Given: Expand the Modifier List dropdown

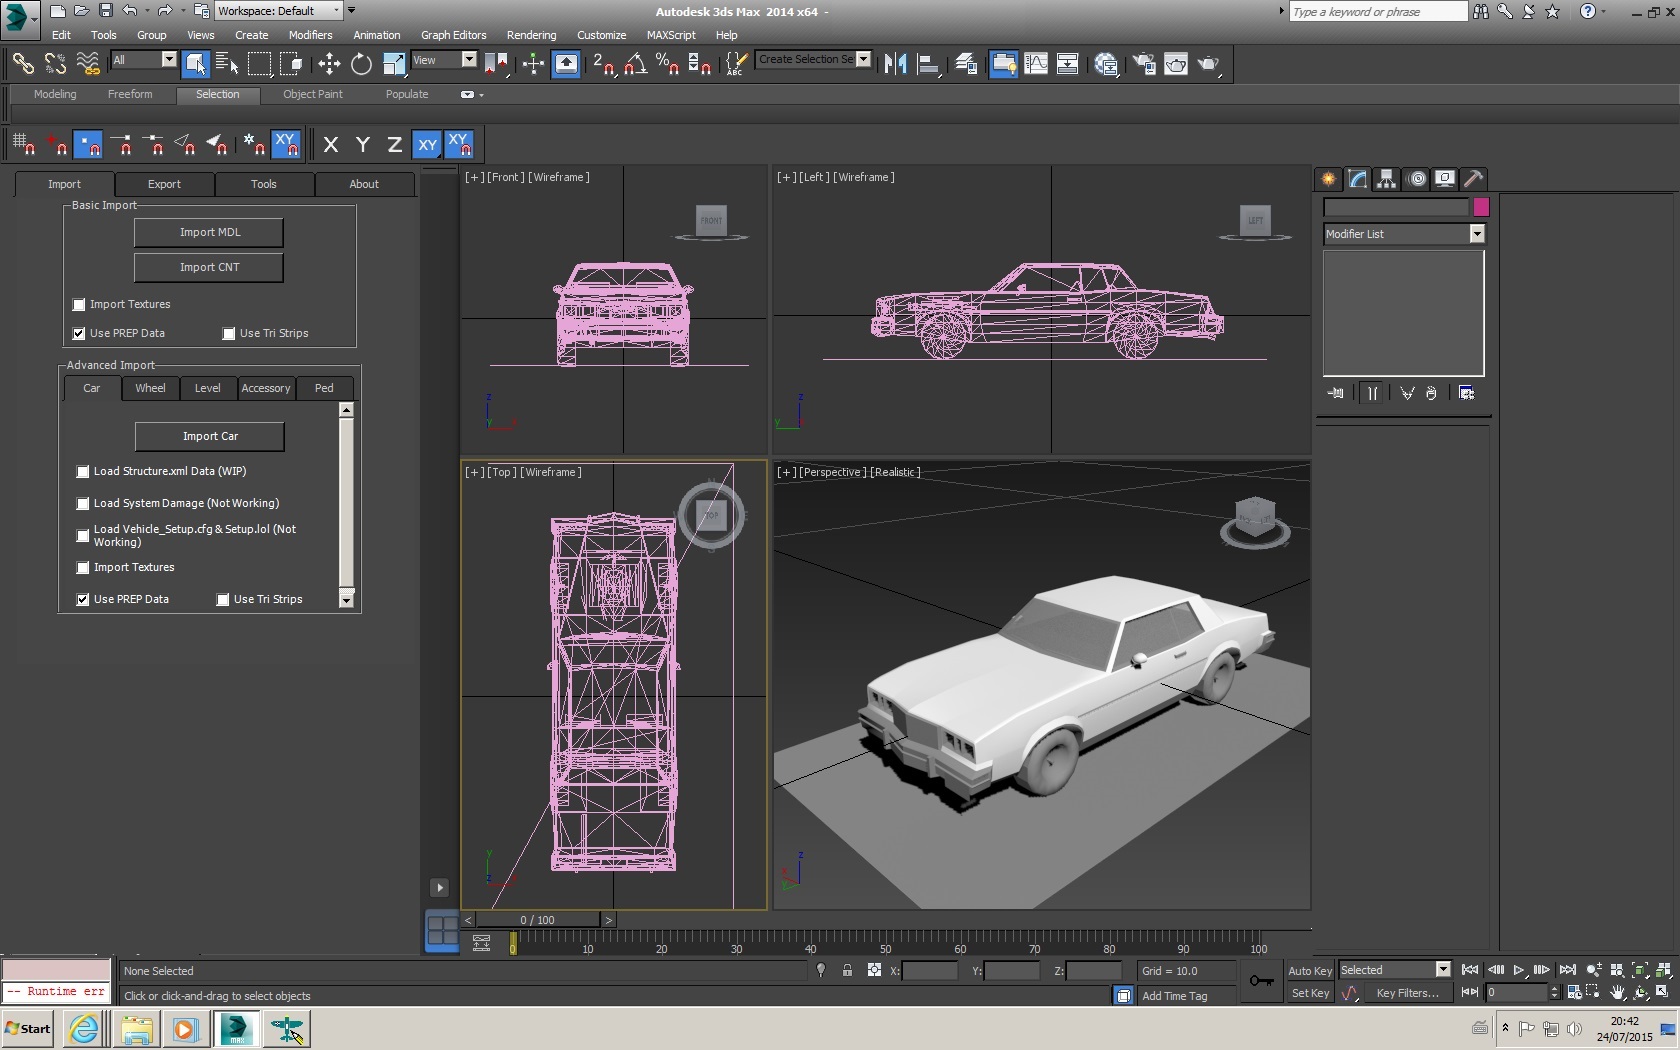Looking at the screenshot, I should tap(1477, 234).
